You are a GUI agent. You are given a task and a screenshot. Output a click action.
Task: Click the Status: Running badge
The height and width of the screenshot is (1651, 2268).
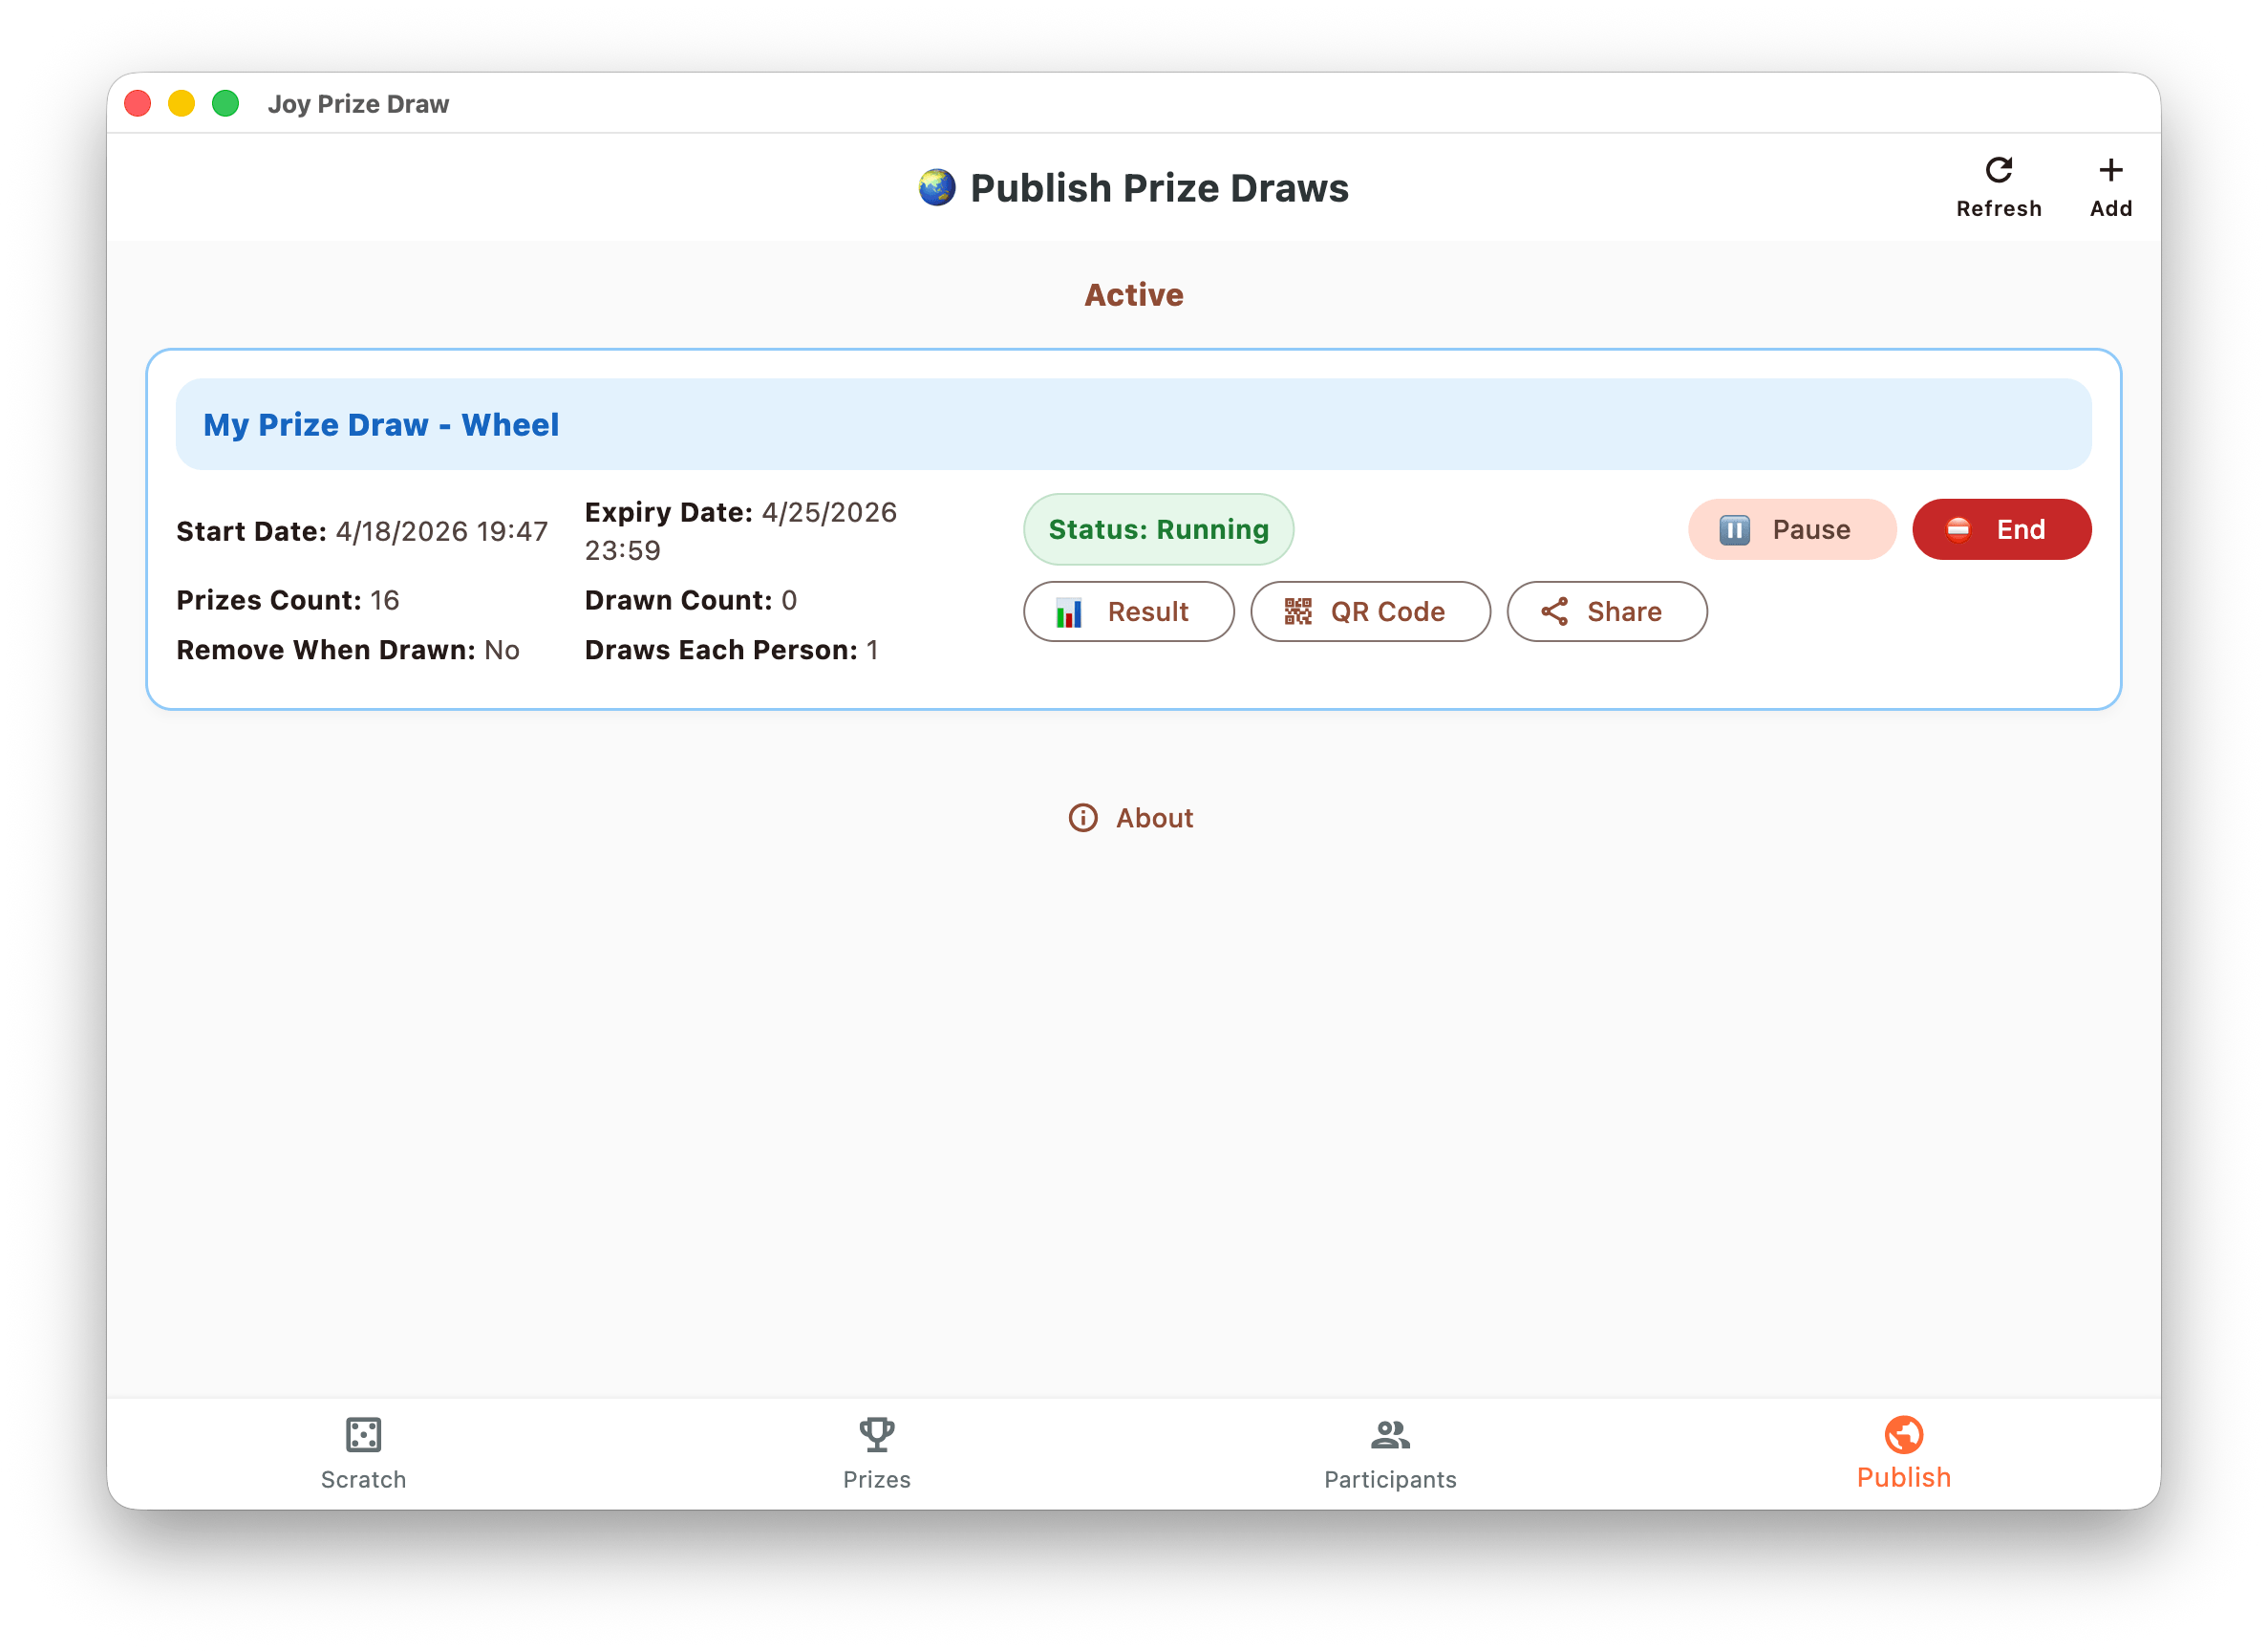1158,529
